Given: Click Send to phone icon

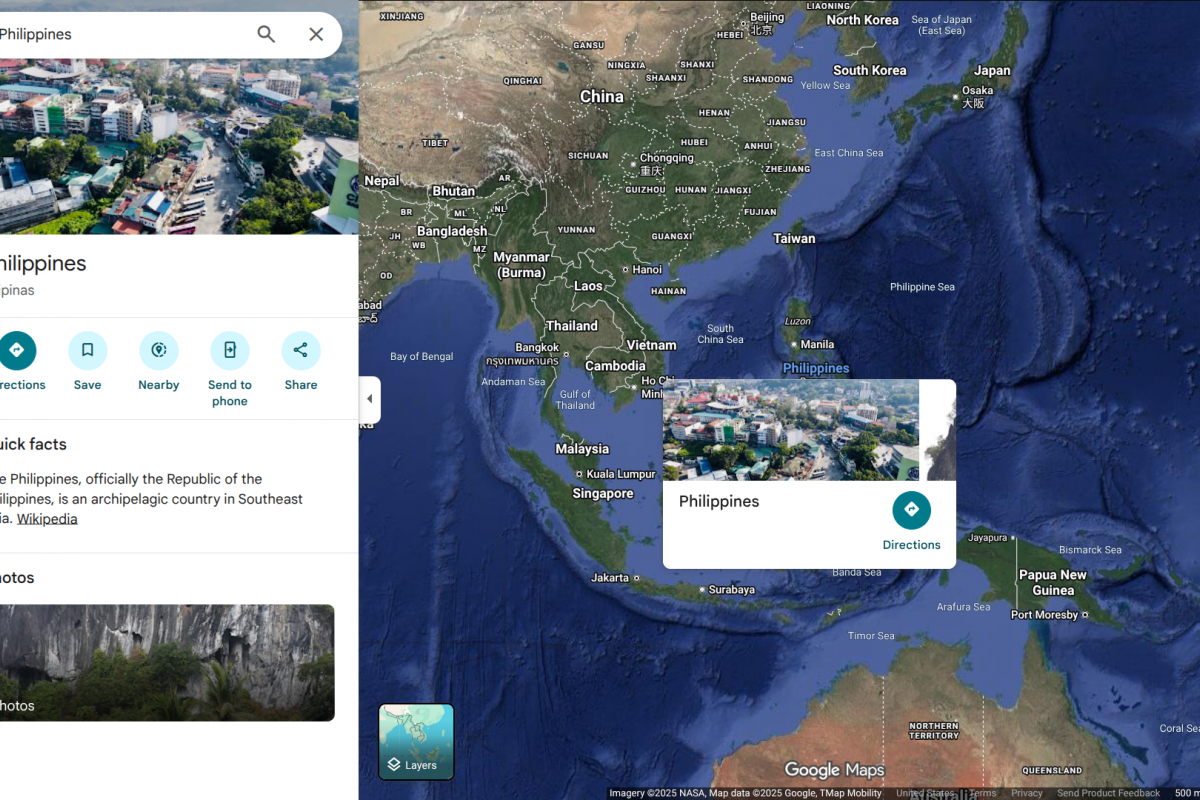Looking at the screenshot, I should tap(229, 351).
